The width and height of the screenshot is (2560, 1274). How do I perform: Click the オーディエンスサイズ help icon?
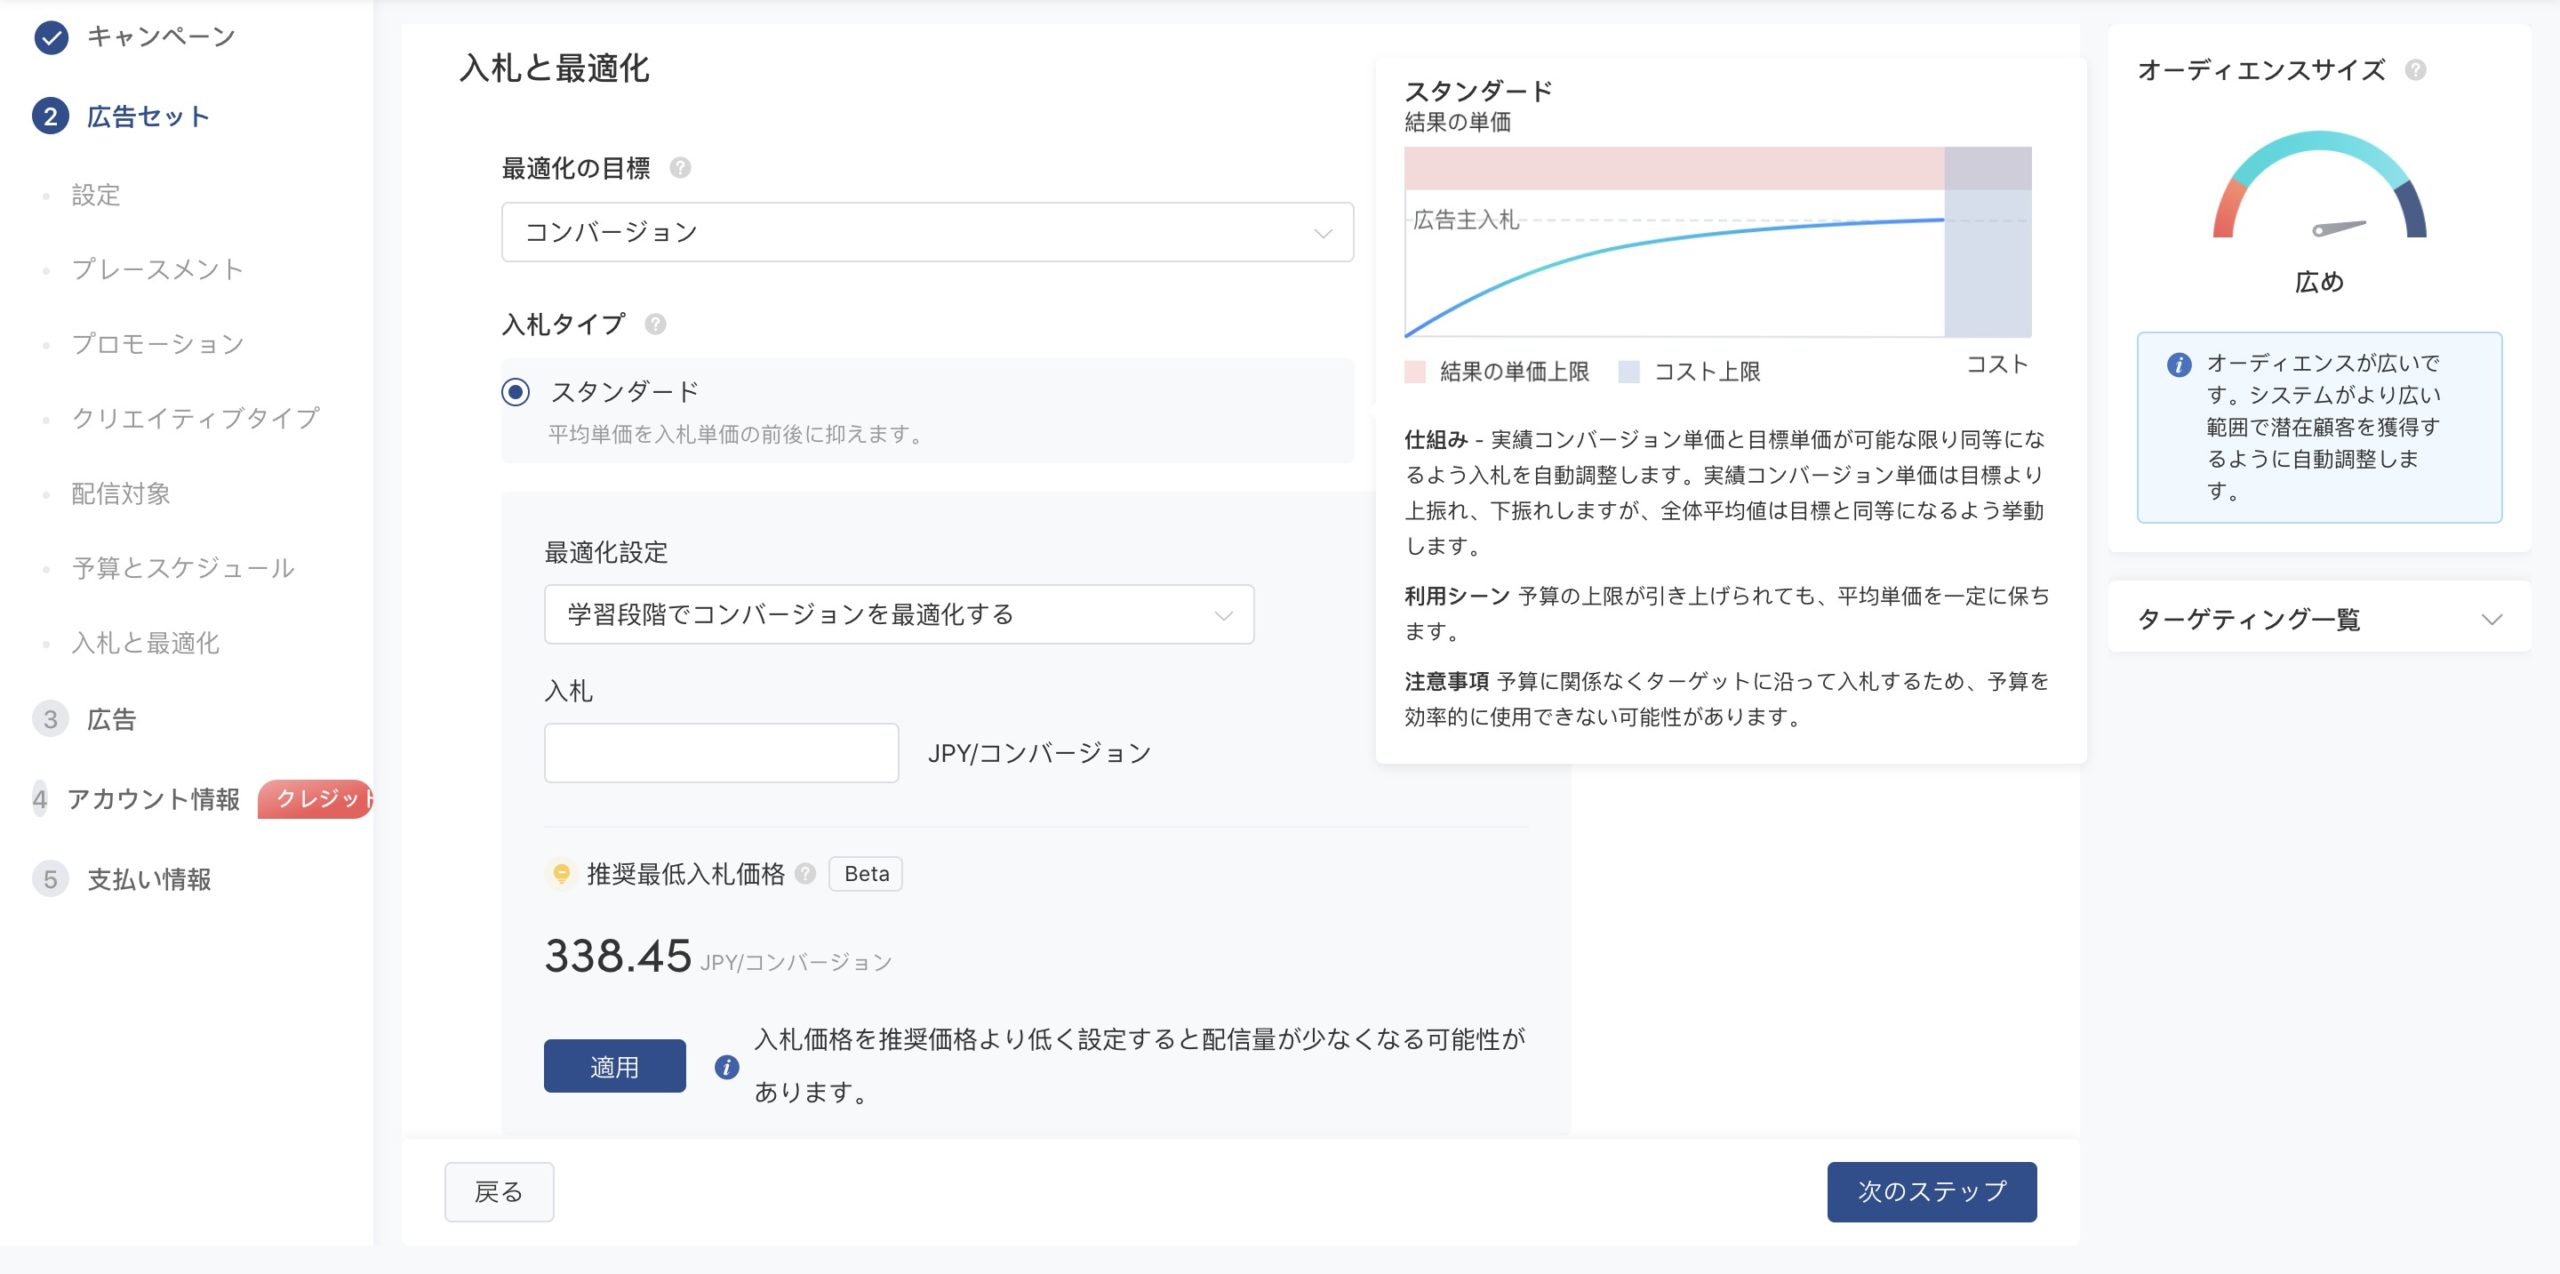(x=2415, y=71)
